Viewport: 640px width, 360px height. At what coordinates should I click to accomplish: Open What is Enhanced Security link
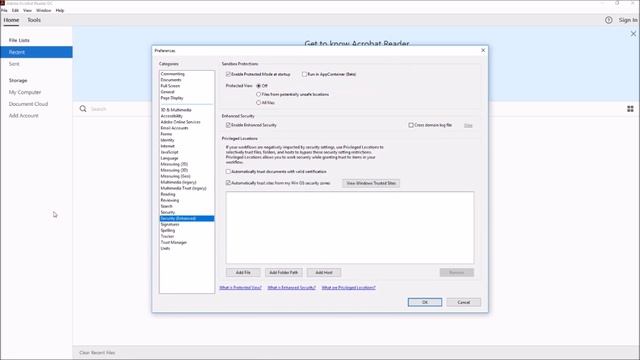click(291, 288)
